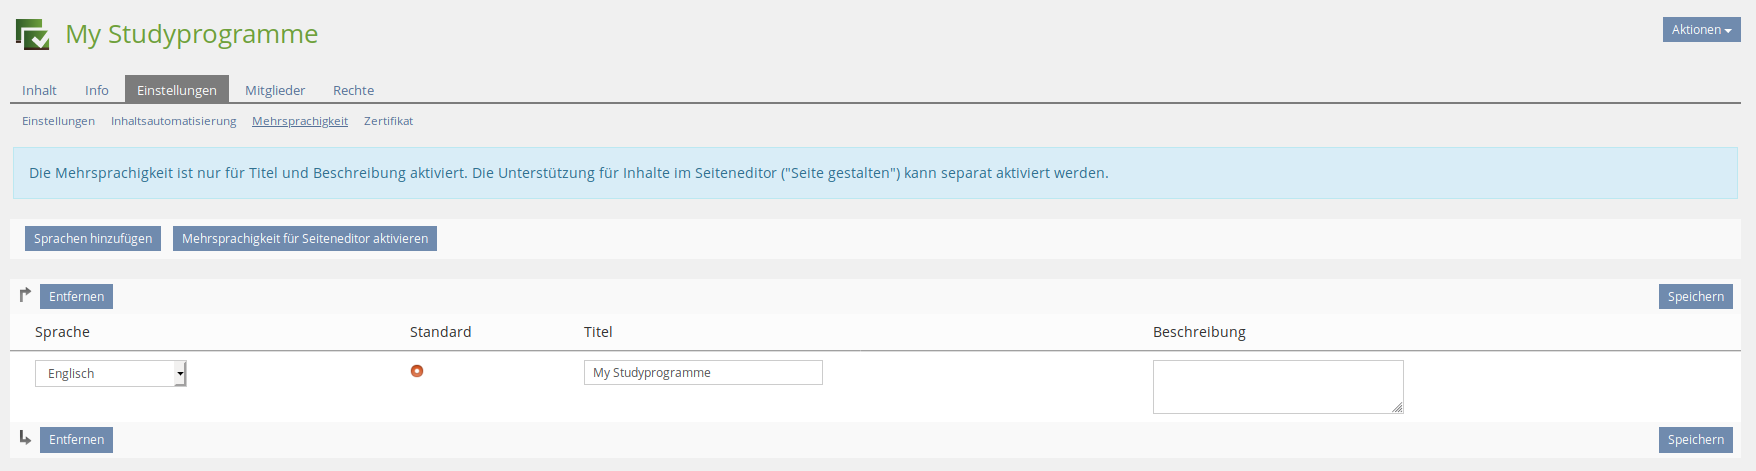
Task: Click into the Beschreibung text area
Action: [1277, 386]
